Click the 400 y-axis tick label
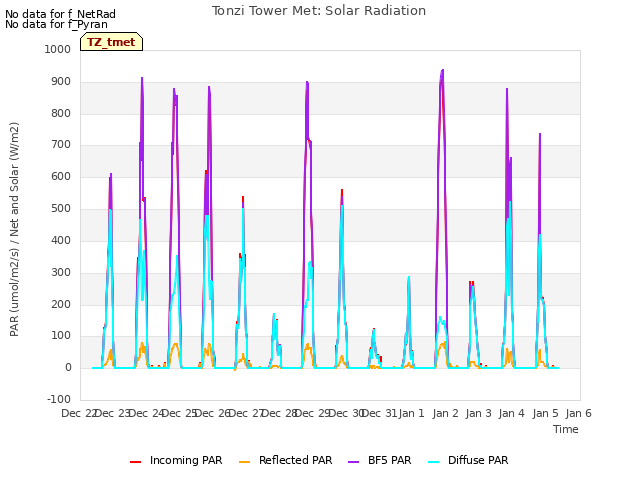Image resolution: width=640 pixels, height=480 pixels. (61, 240)
